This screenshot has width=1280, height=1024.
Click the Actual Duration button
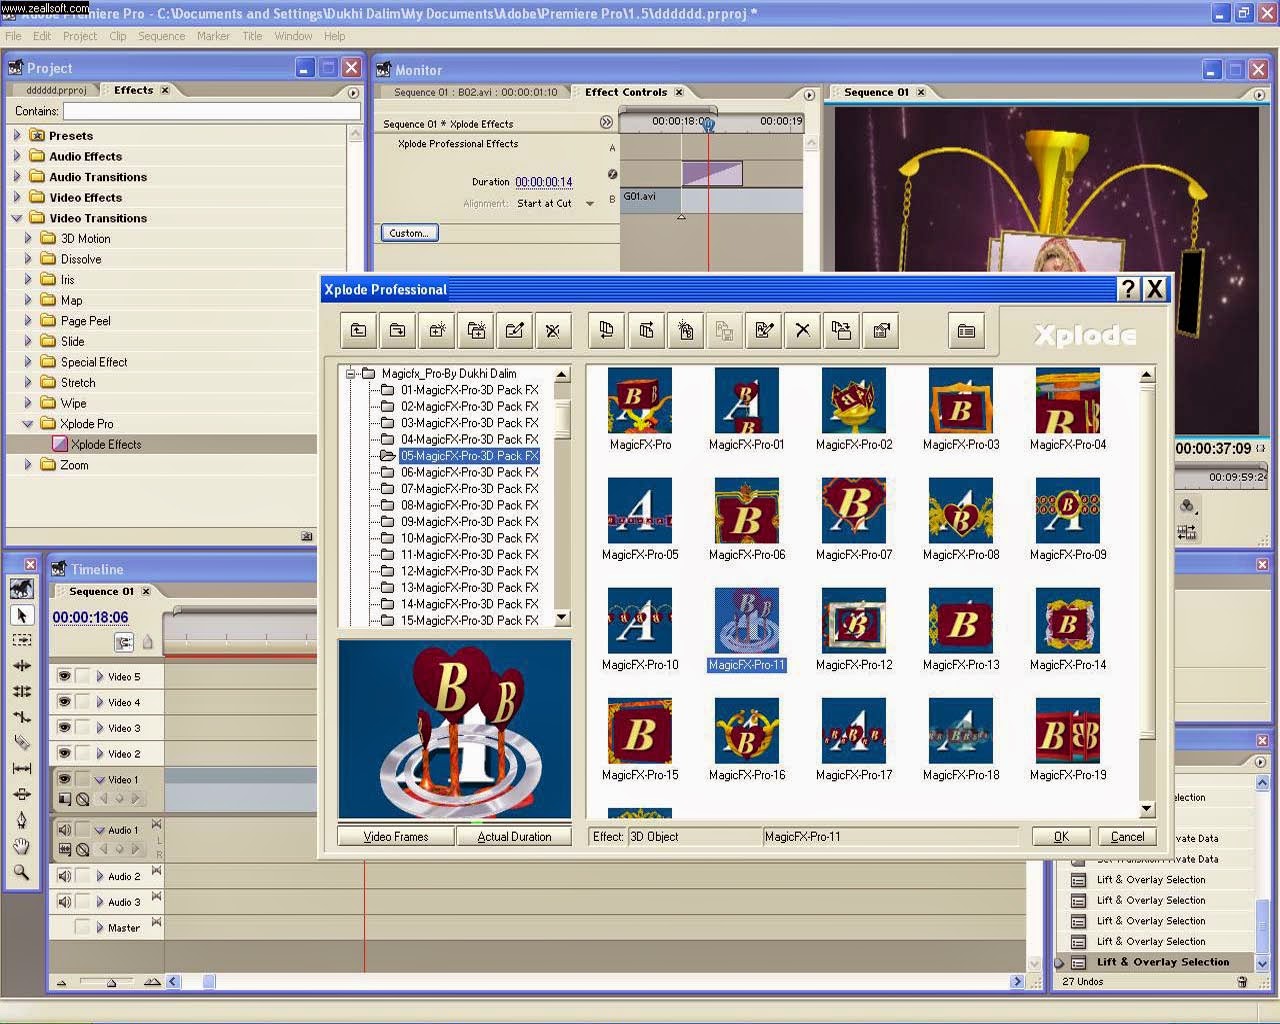(x=514, y=837)
